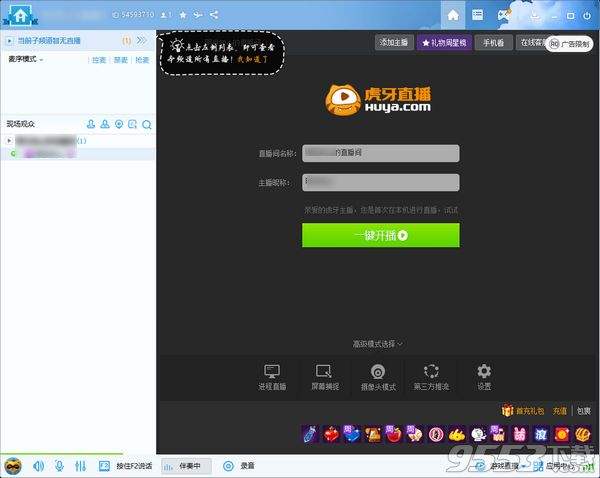Expand the blurred audience group row

(x=10, y=141)
